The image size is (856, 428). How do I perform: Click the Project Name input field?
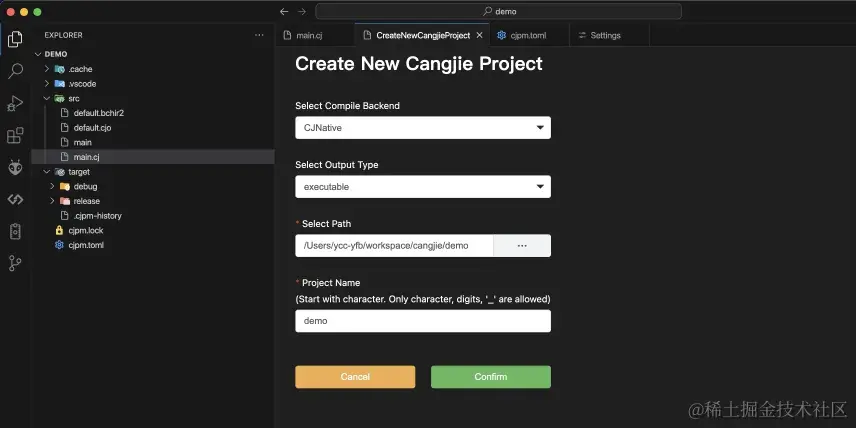pyautogui.click(x=423, y=321)
